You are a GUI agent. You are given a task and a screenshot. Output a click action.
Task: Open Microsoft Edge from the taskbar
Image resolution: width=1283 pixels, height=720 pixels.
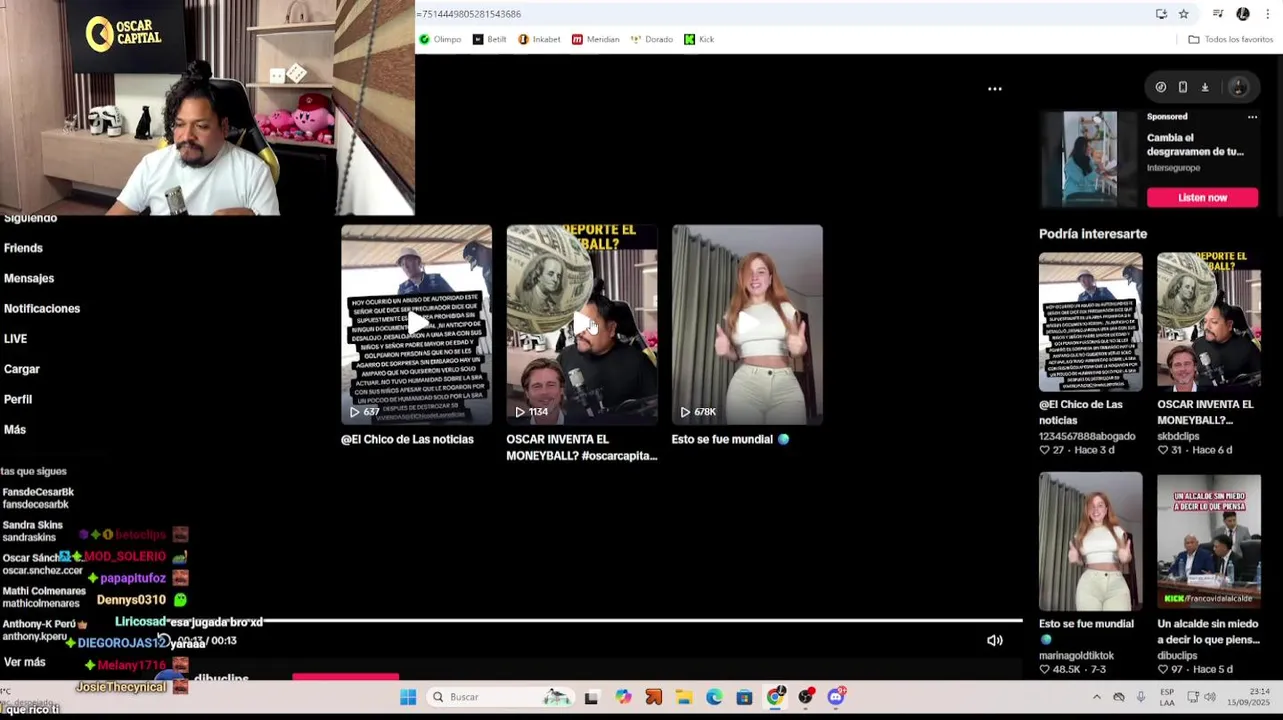pyautogui.click(x=714, y=697)
